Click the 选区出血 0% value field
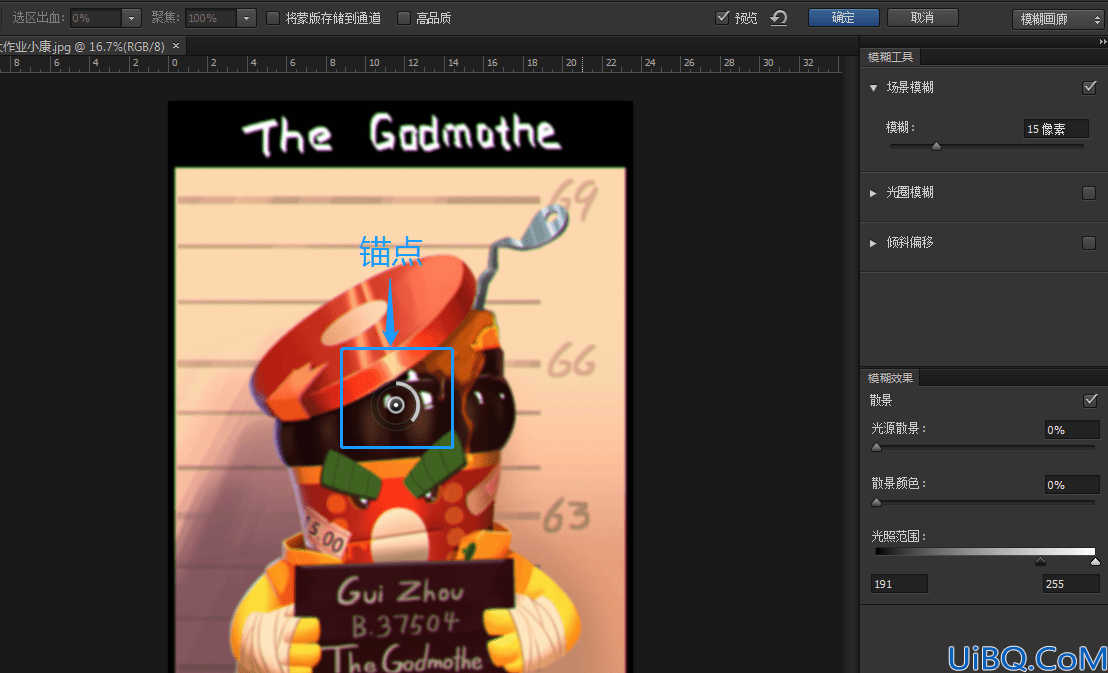This screenshot has height=673, width=1108. coord(96,18)
